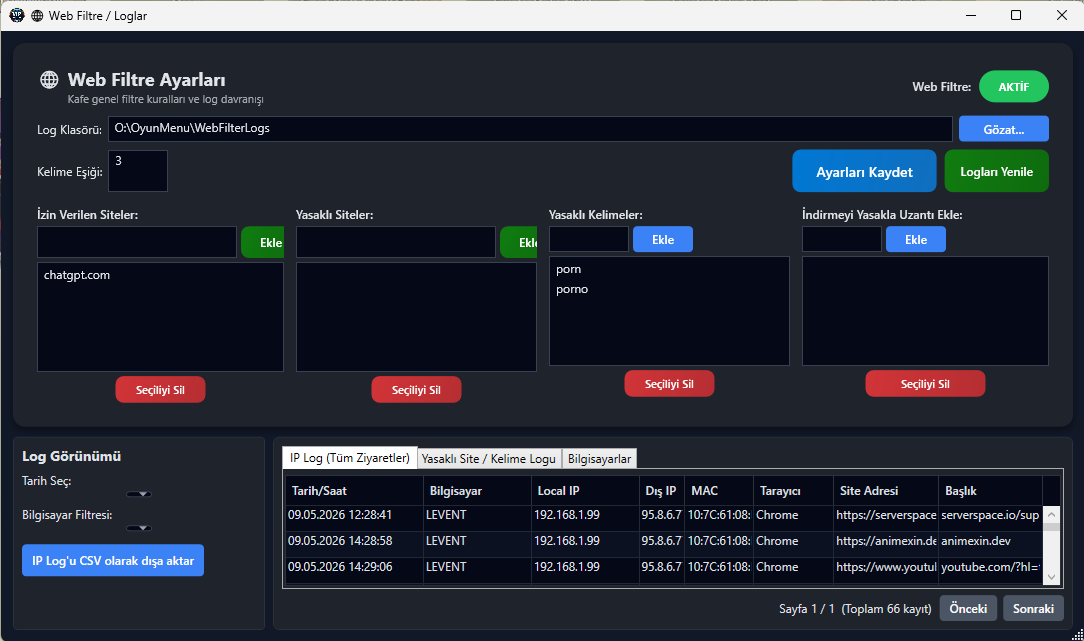Viewport: 1084px width, 641px height.
Task: Click the Local IP column header
Action: pyautogui.click(x=585, y=491)
